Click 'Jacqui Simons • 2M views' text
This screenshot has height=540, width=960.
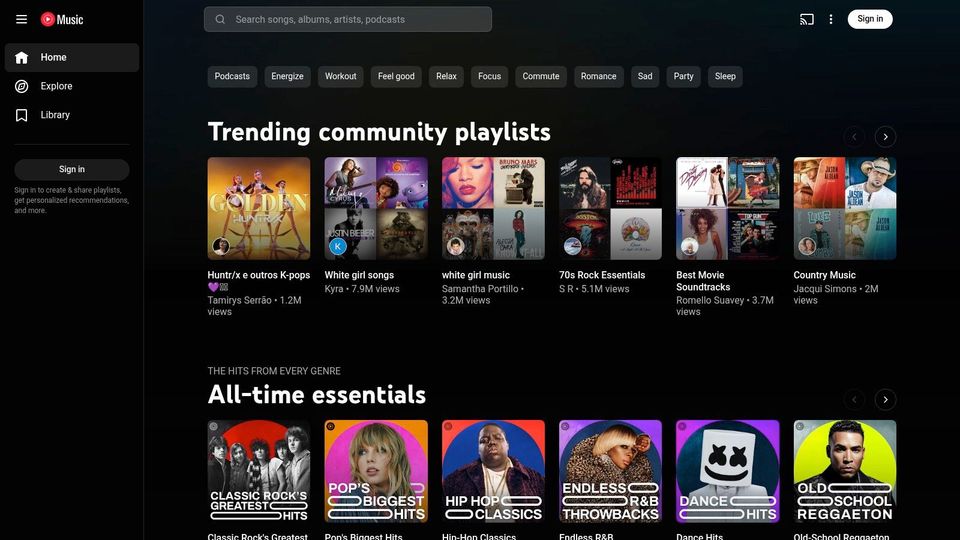click(x=836, y=294)
